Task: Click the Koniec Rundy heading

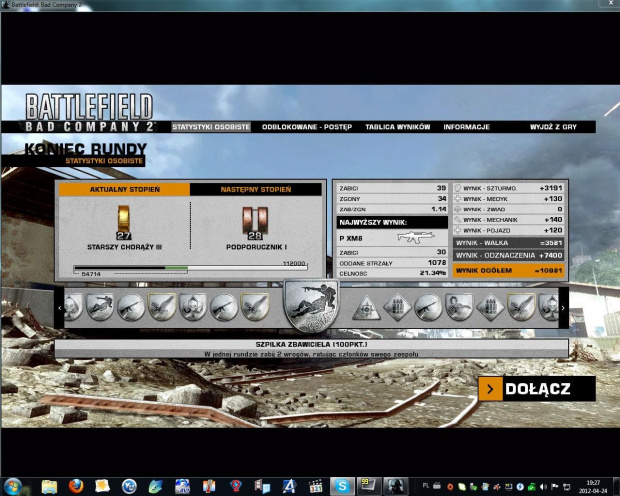Action: (x=85, y=149)
